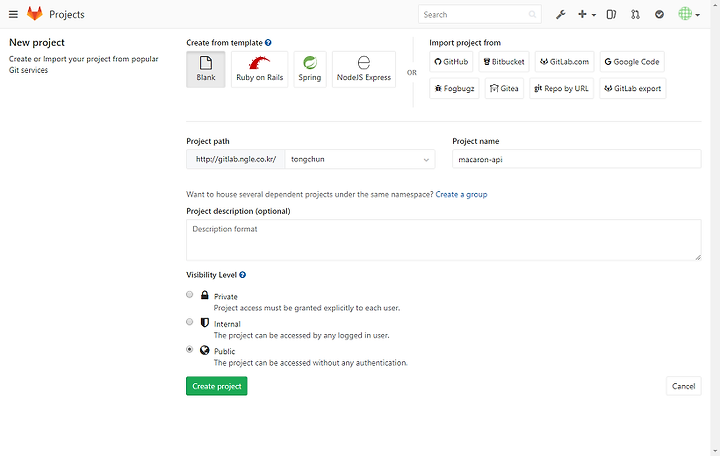720x456 pixels.
Task: Import project from Bitbucket
Action: pyautogui.click(x=504, y=62)
